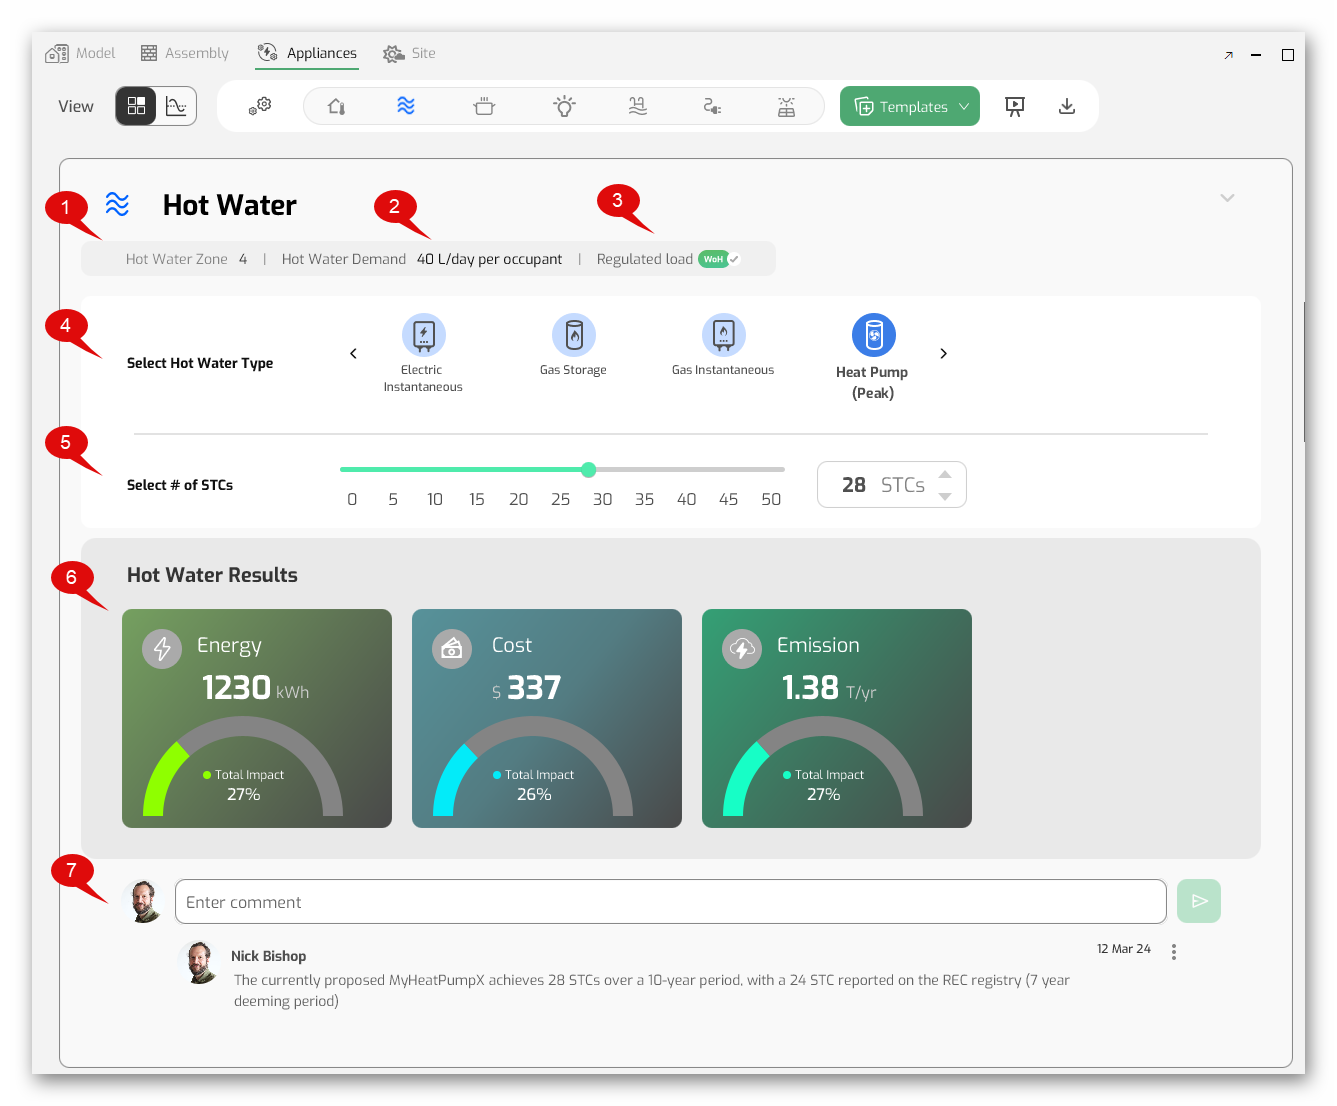Click the STCs slider handle
The height and width of the screenshot is (1106, 1337).
pyautogui.click(x=589, y=470)
